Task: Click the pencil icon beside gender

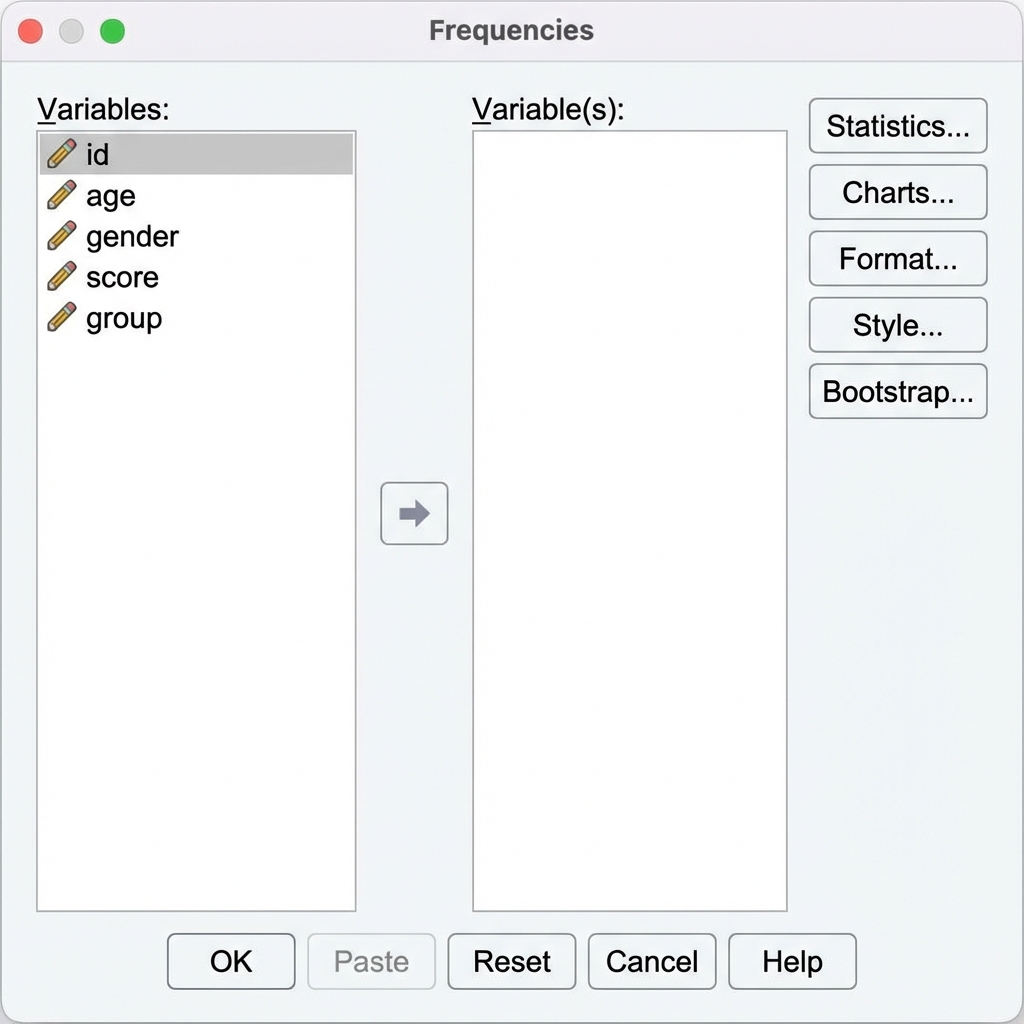Action: tap(62, 236)
